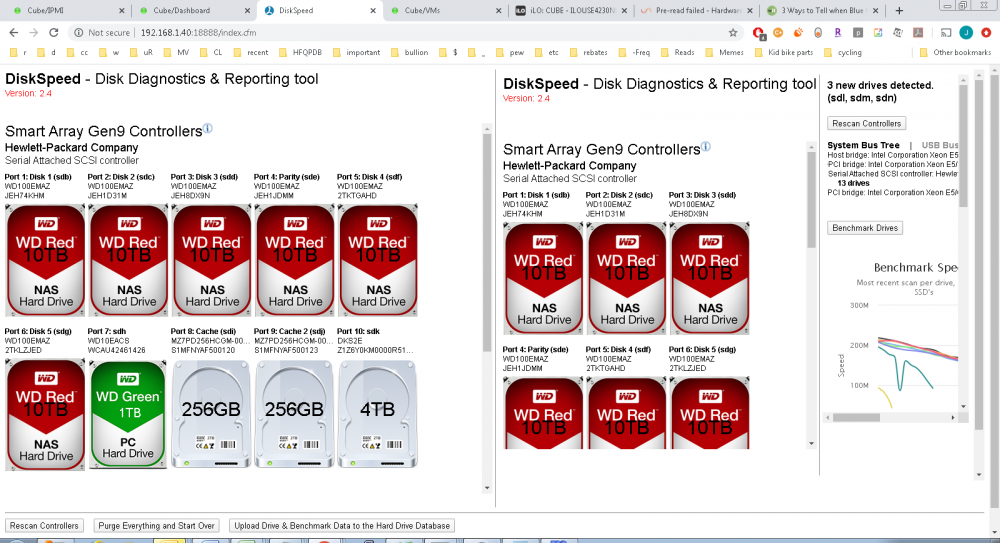This screenshot has height=543, width=1000.
Task: Select the 4TB drive on Port 10
Action: pyautogui.click(x=378, y=415)
